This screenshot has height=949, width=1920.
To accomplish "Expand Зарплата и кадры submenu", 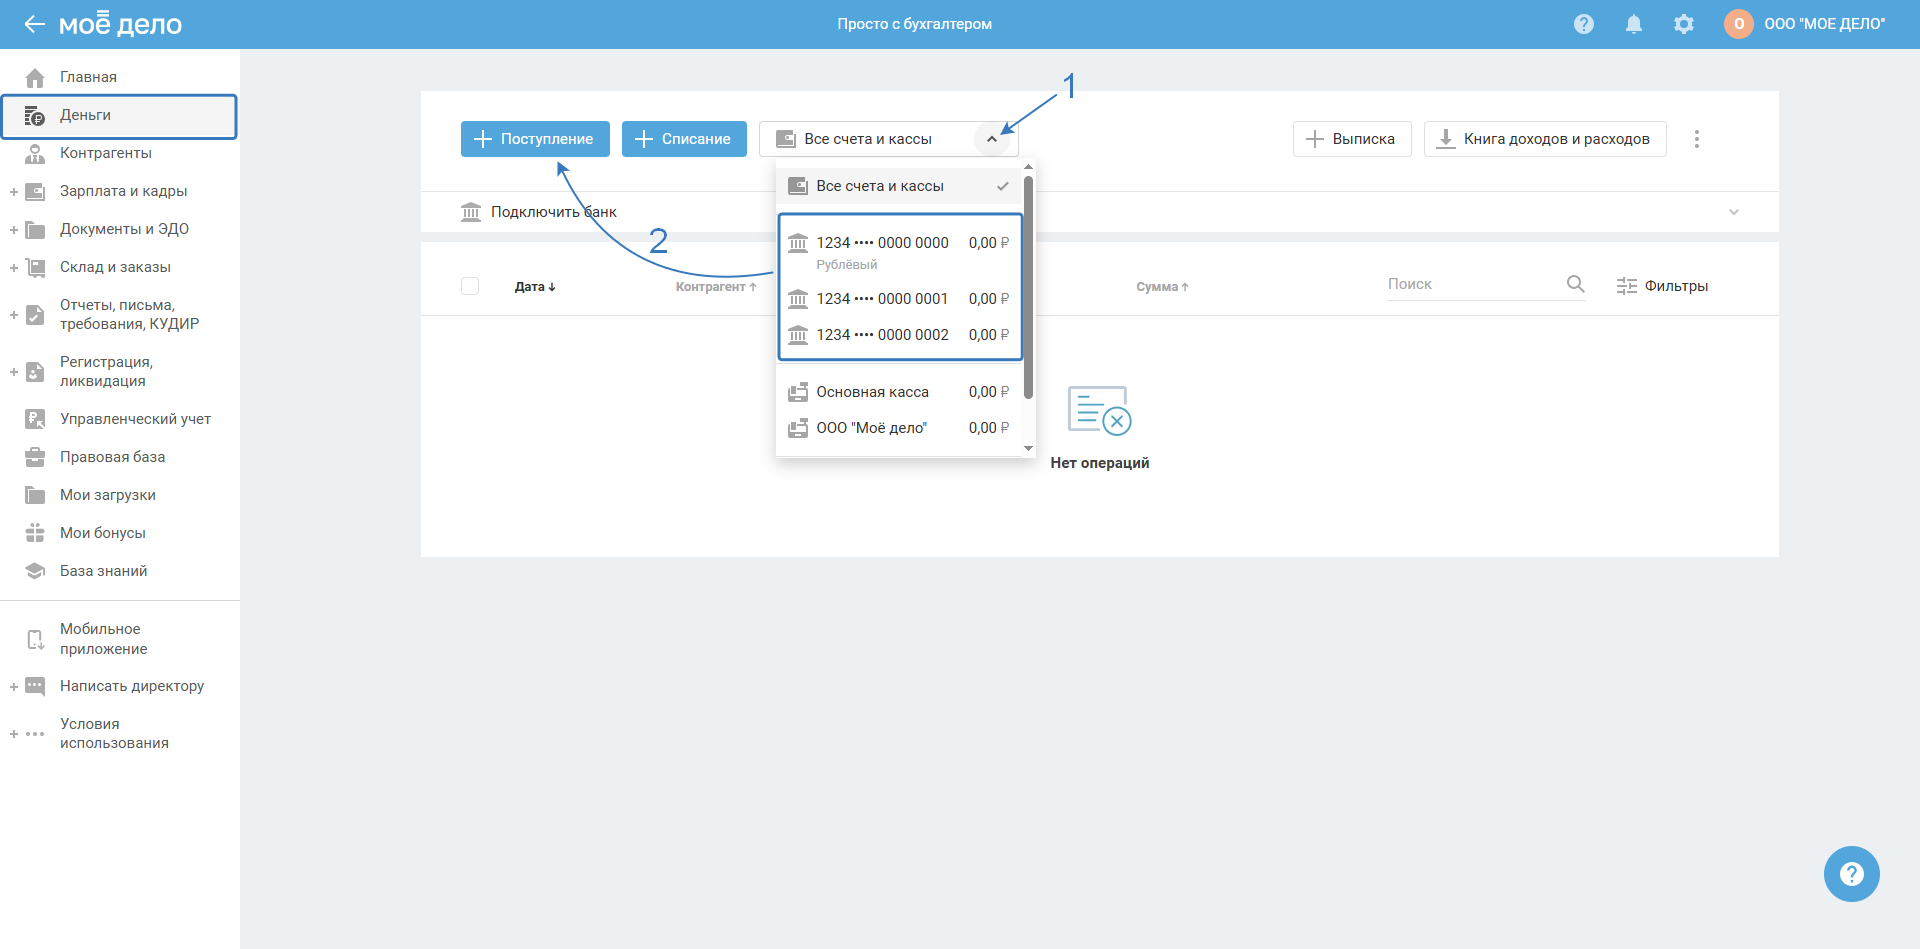I will tap(14, 191).
